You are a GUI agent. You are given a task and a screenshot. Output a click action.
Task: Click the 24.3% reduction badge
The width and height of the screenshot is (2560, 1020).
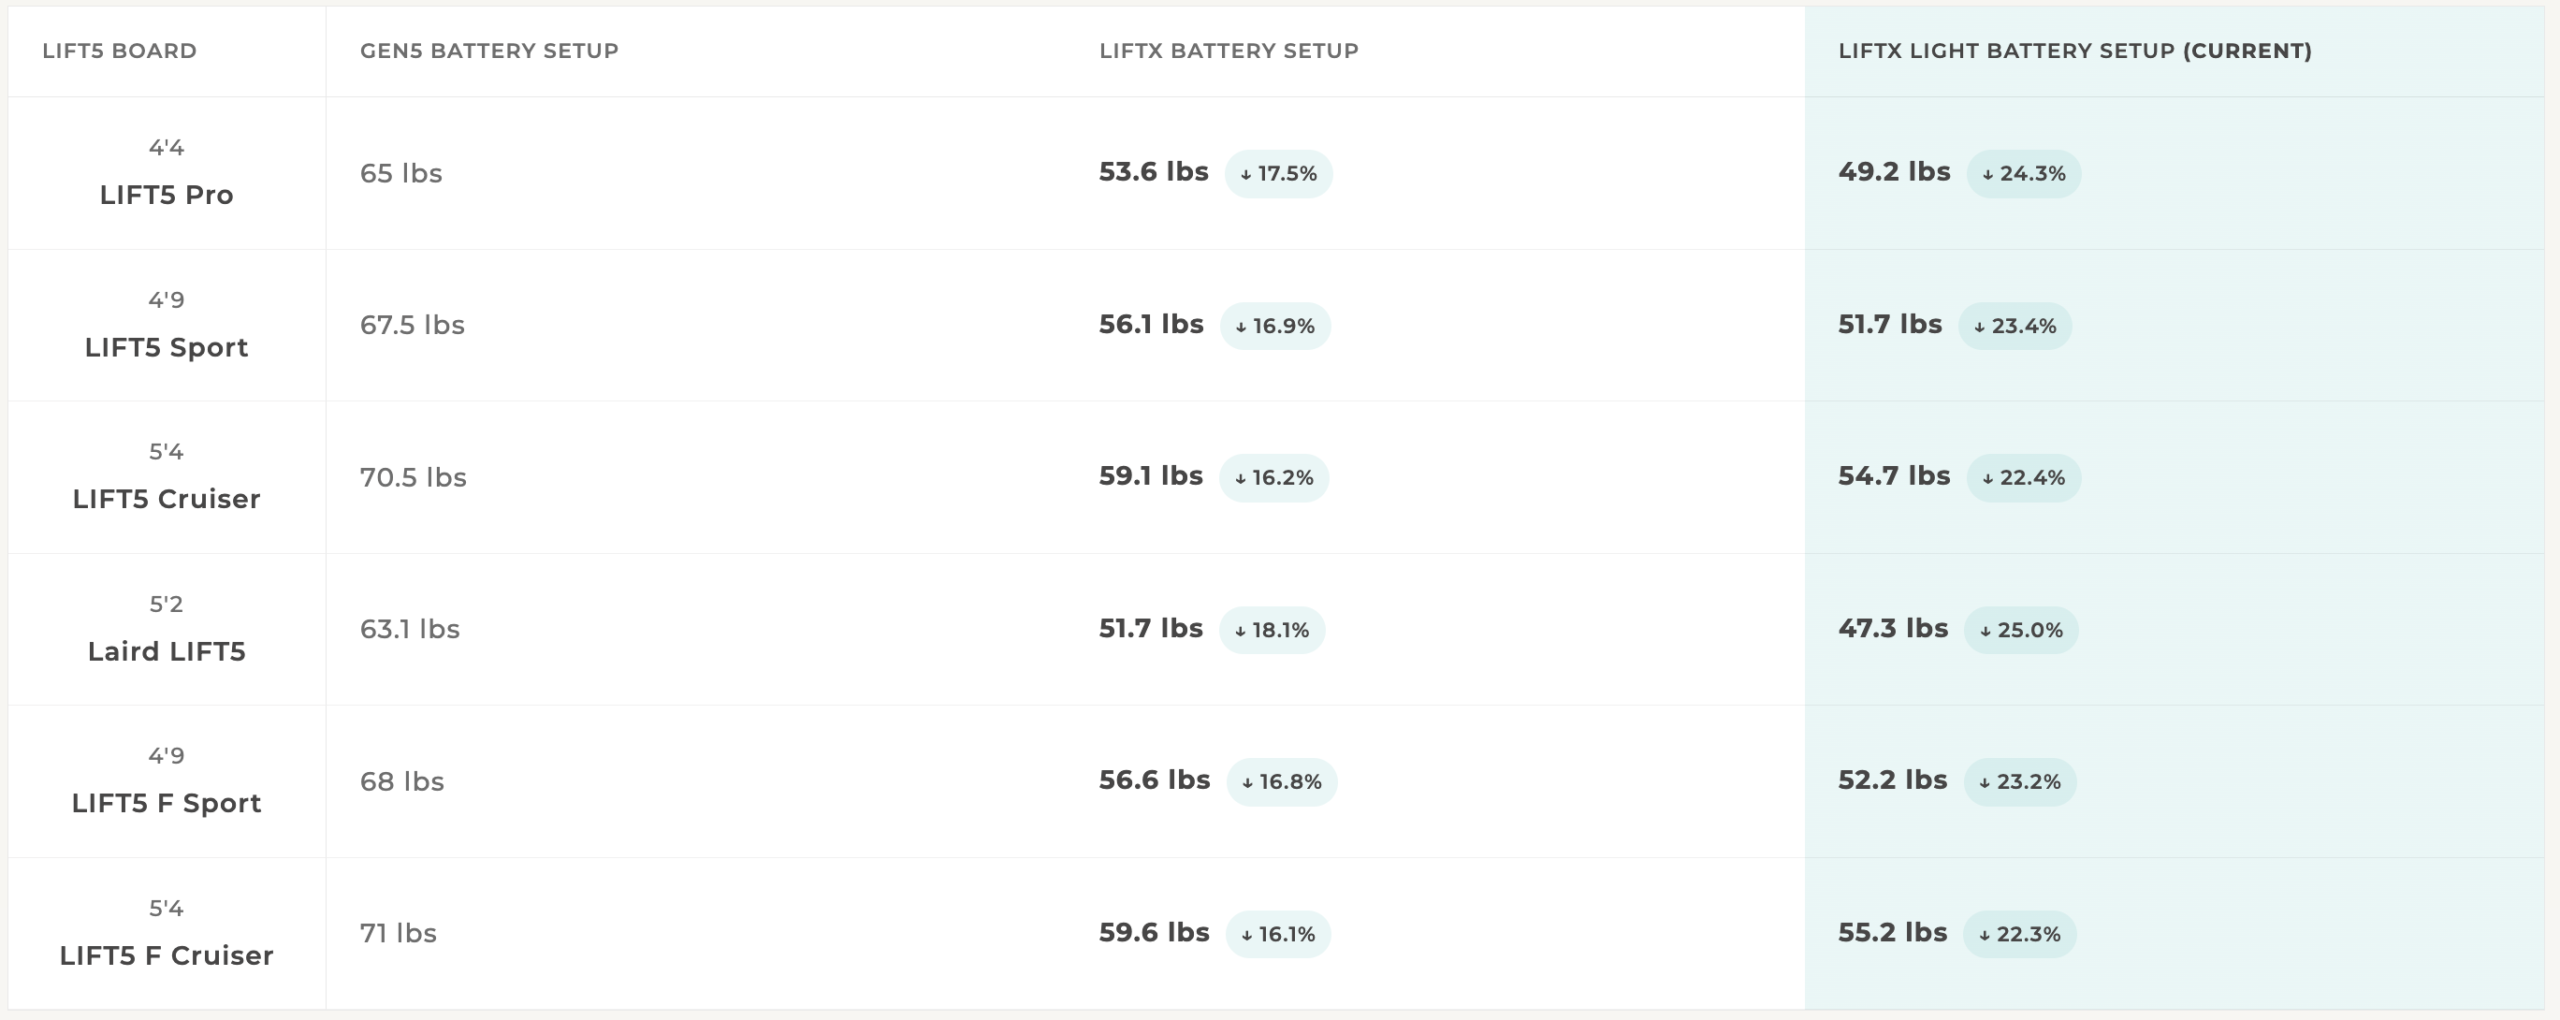2023,174
